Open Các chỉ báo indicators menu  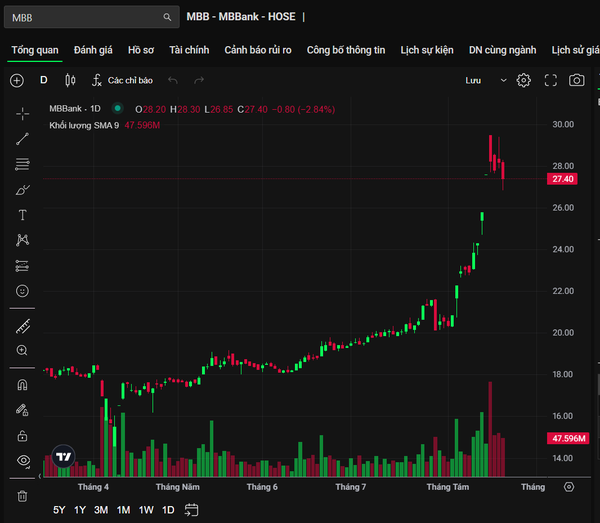122,80
